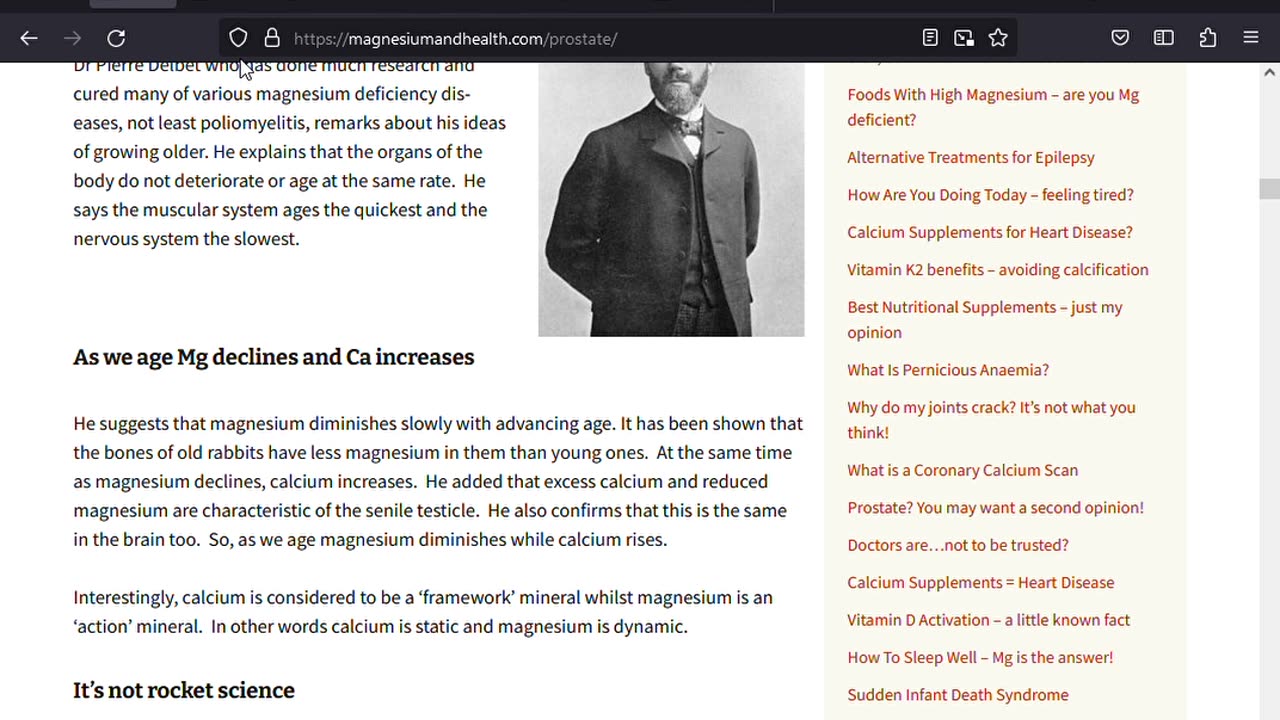Reload the current page
This screenshot has width=1280, height=720.
tap(116, 38)
